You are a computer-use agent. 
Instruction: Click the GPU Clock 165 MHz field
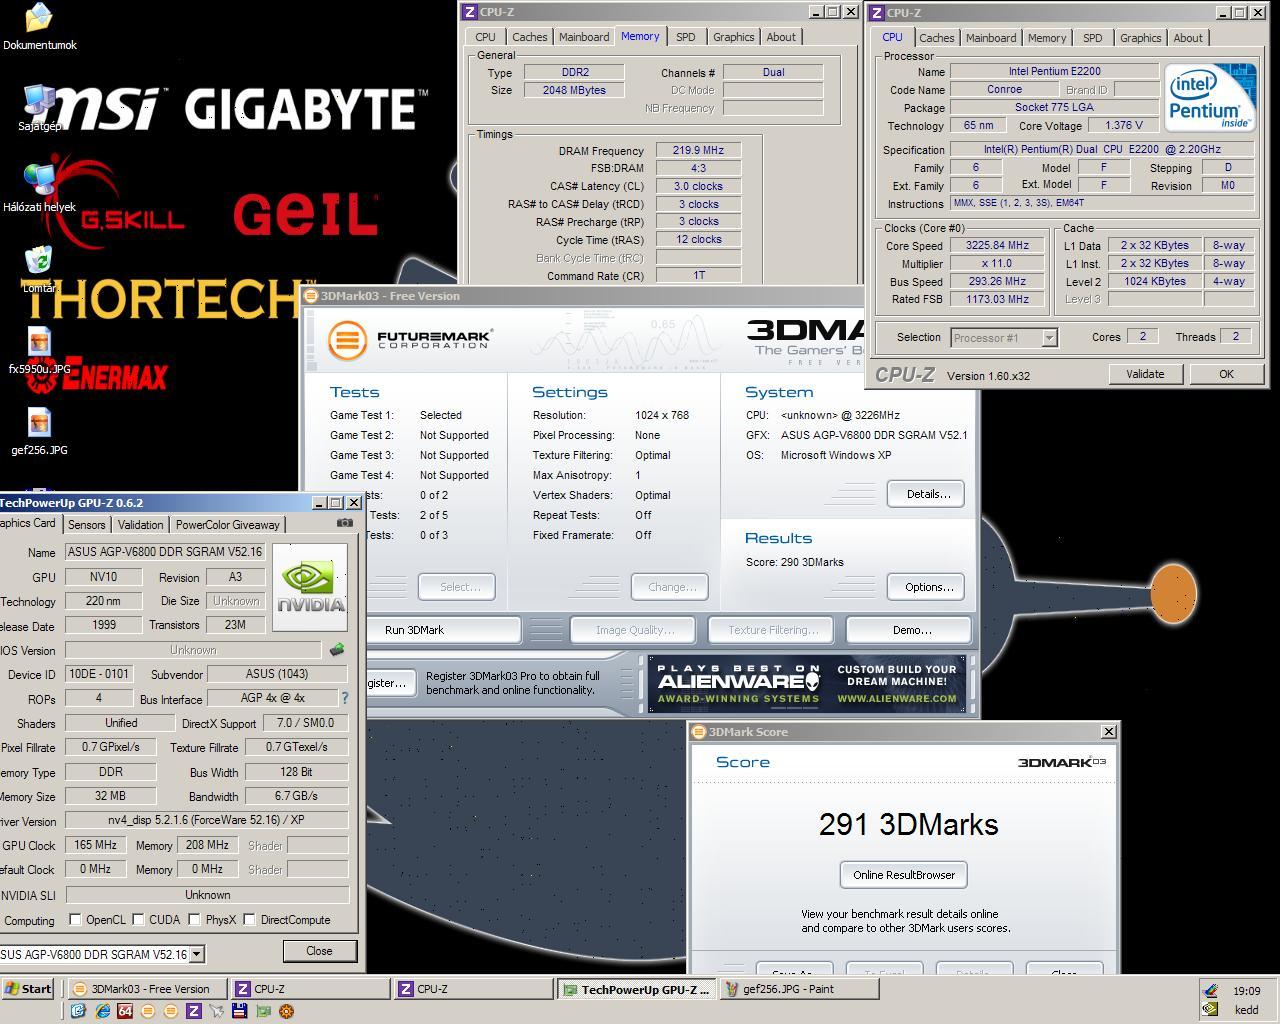click(x=94, y=845)
